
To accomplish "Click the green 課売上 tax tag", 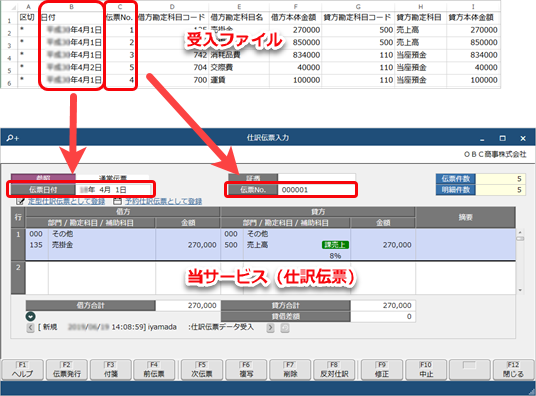I will [x=335, y=245].
